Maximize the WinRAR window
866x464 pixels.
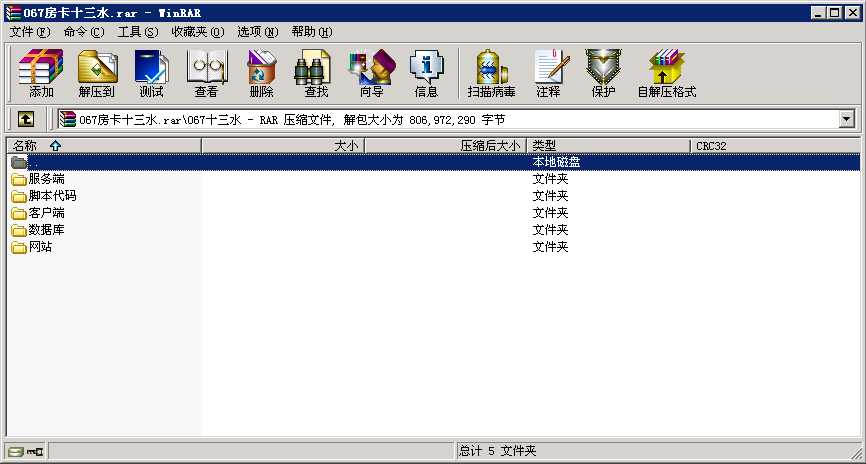[x=835, y=13]
